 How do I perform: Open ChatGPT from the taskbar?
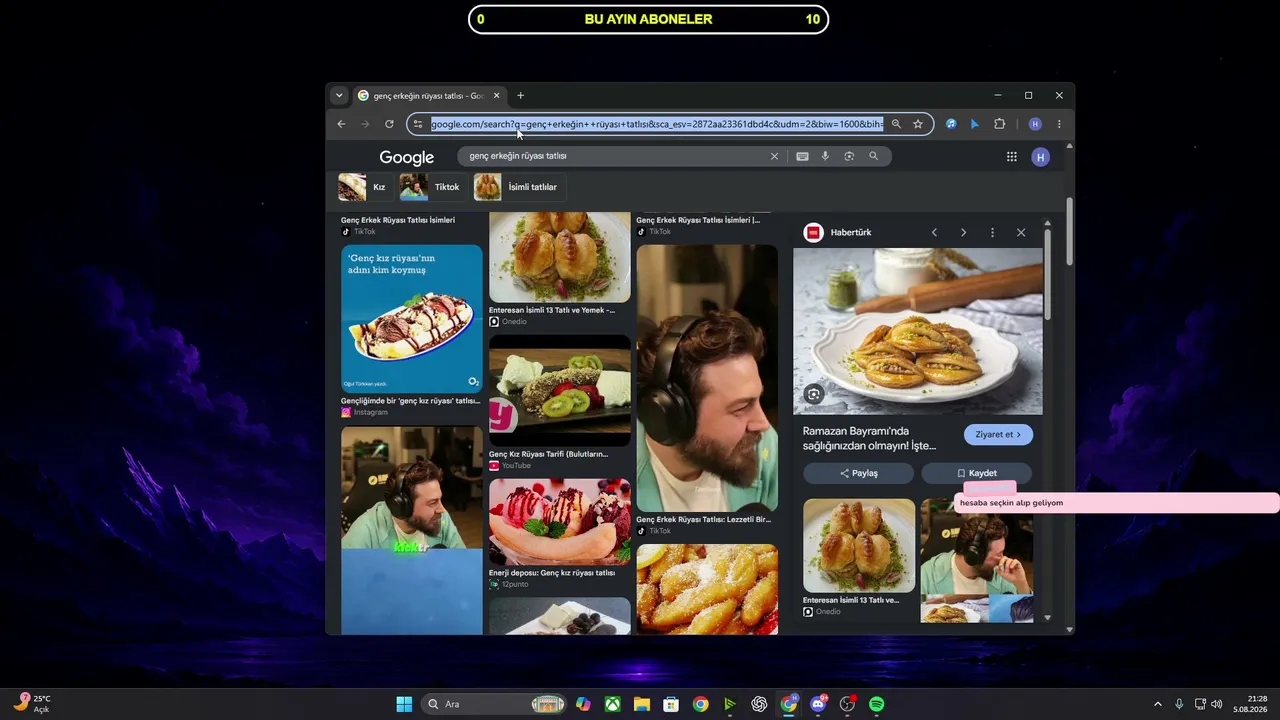759,704
